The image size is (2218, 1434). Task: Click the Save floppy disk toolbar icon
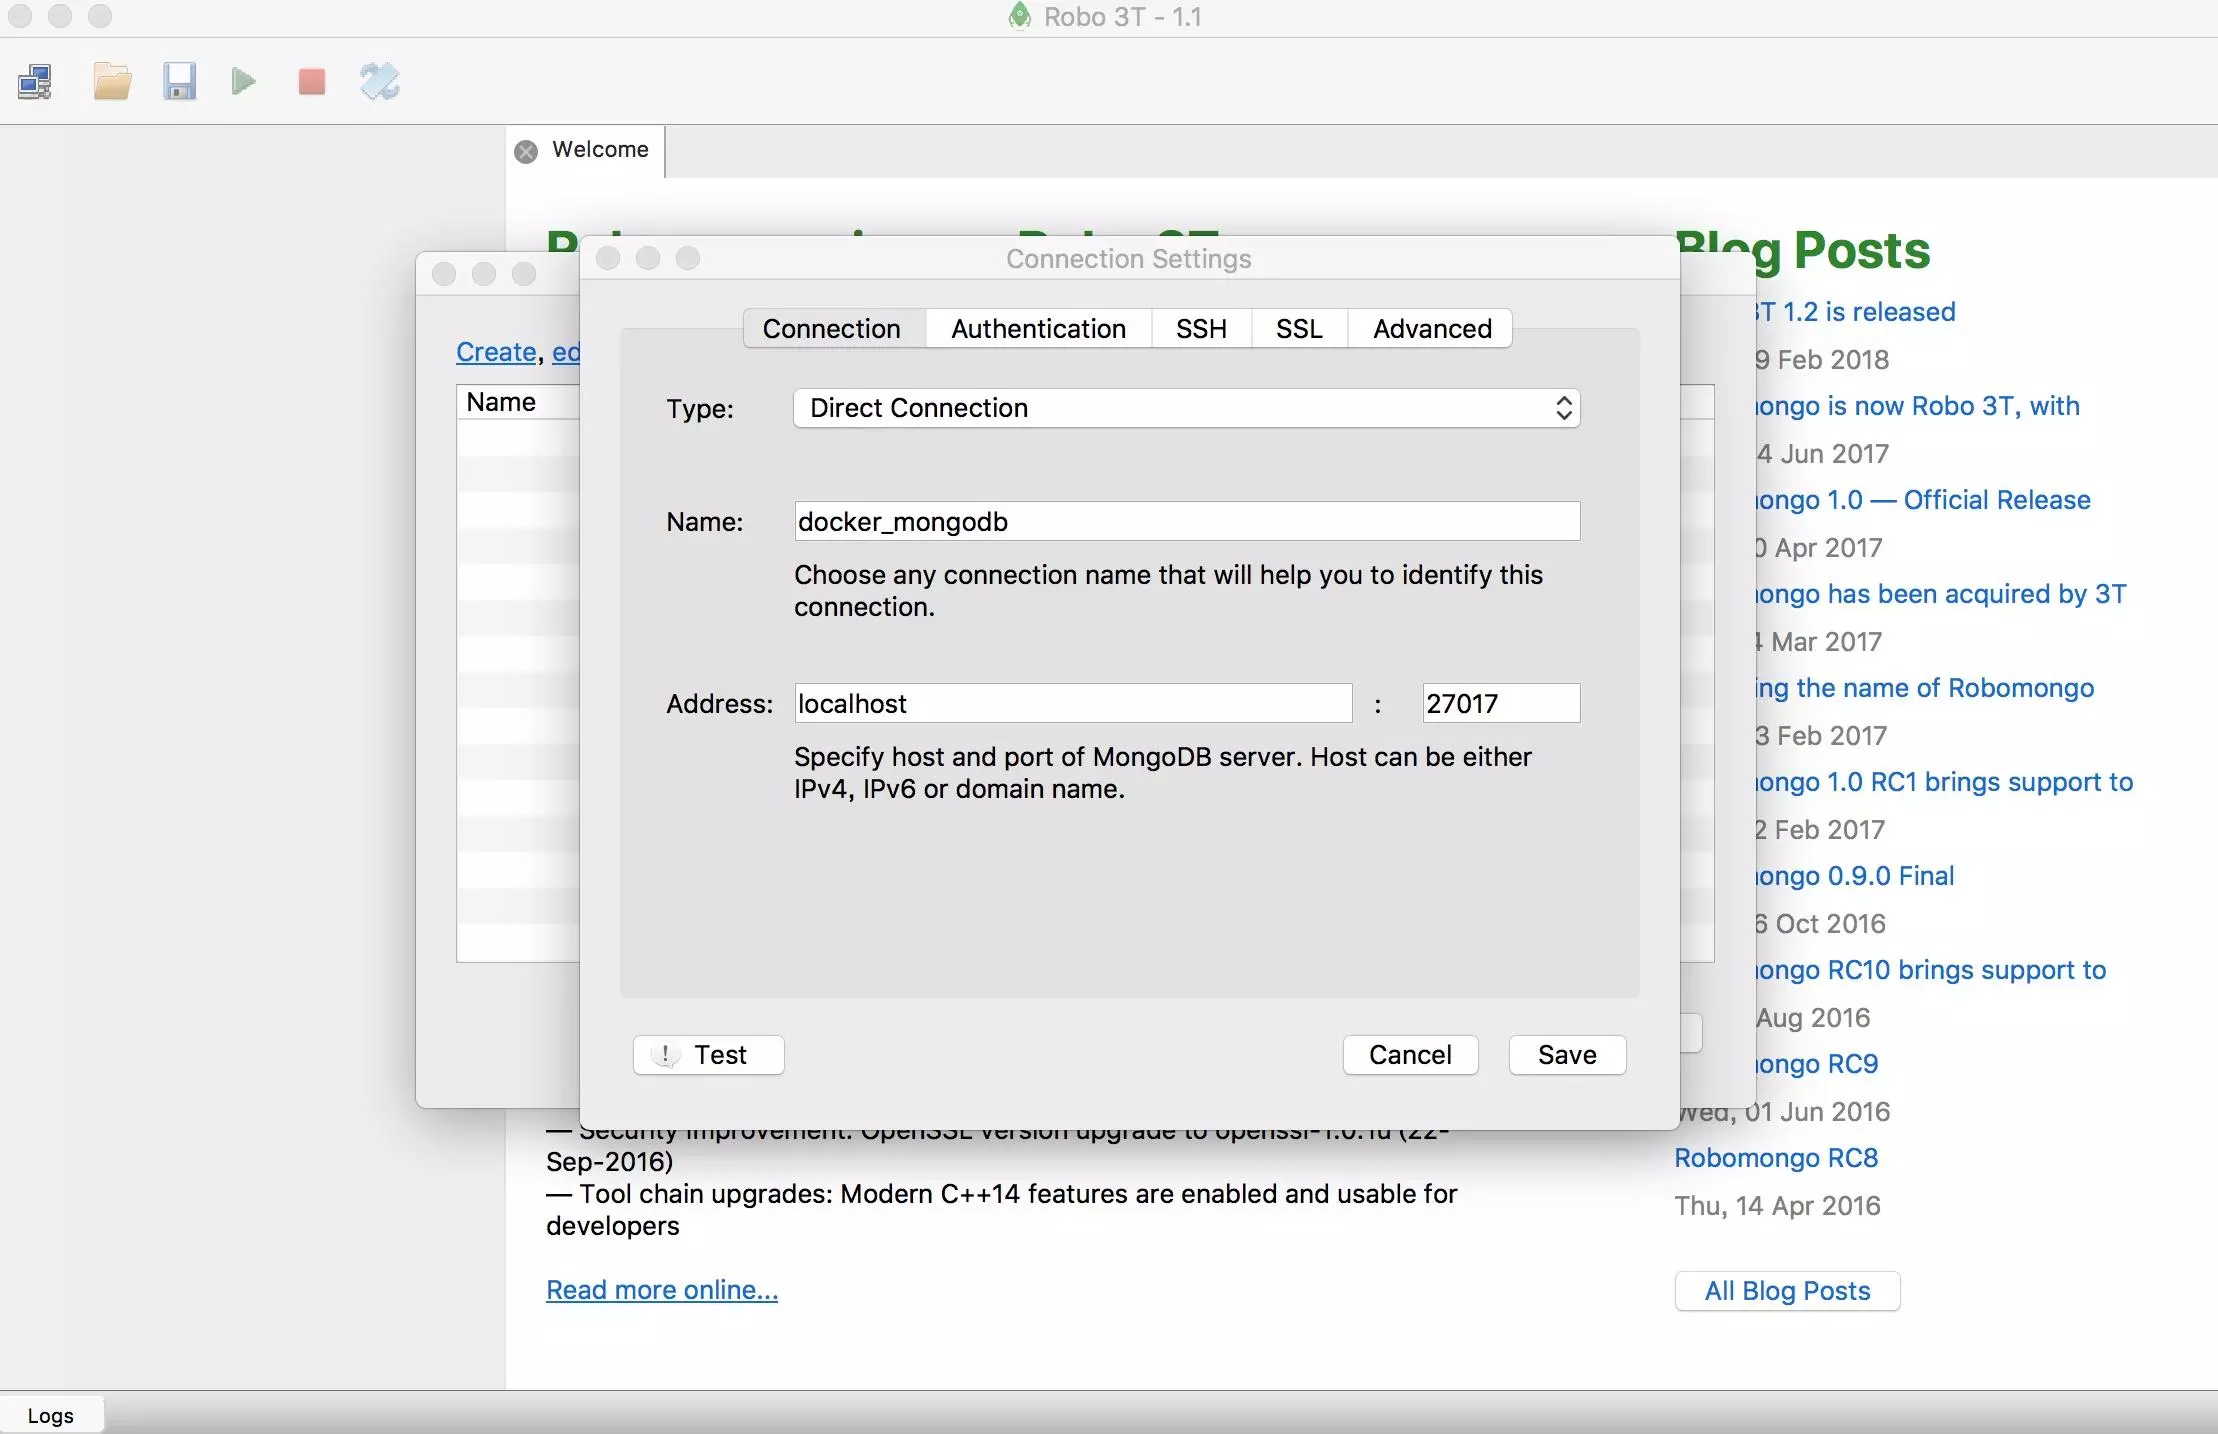179,82
